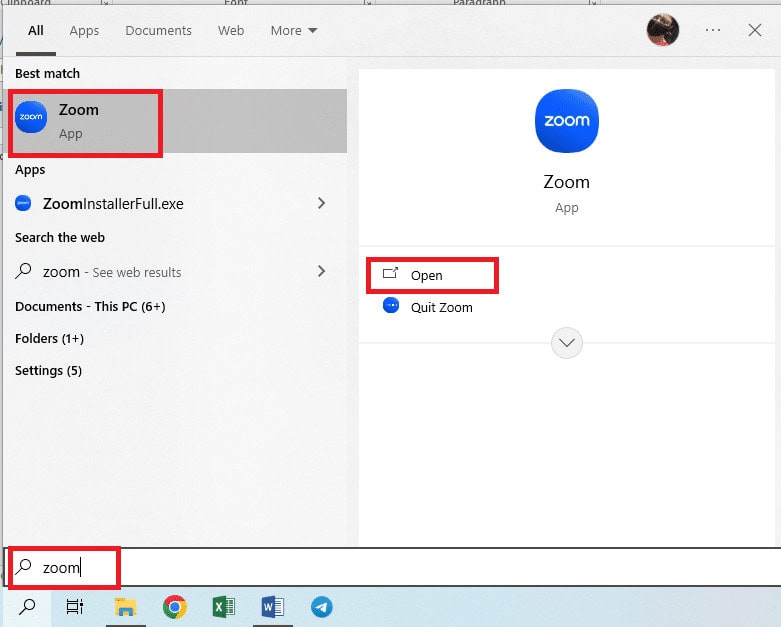Open File Explorer from the taskbar
Viewport: 781px width, 627px height.
coord(126,607)
